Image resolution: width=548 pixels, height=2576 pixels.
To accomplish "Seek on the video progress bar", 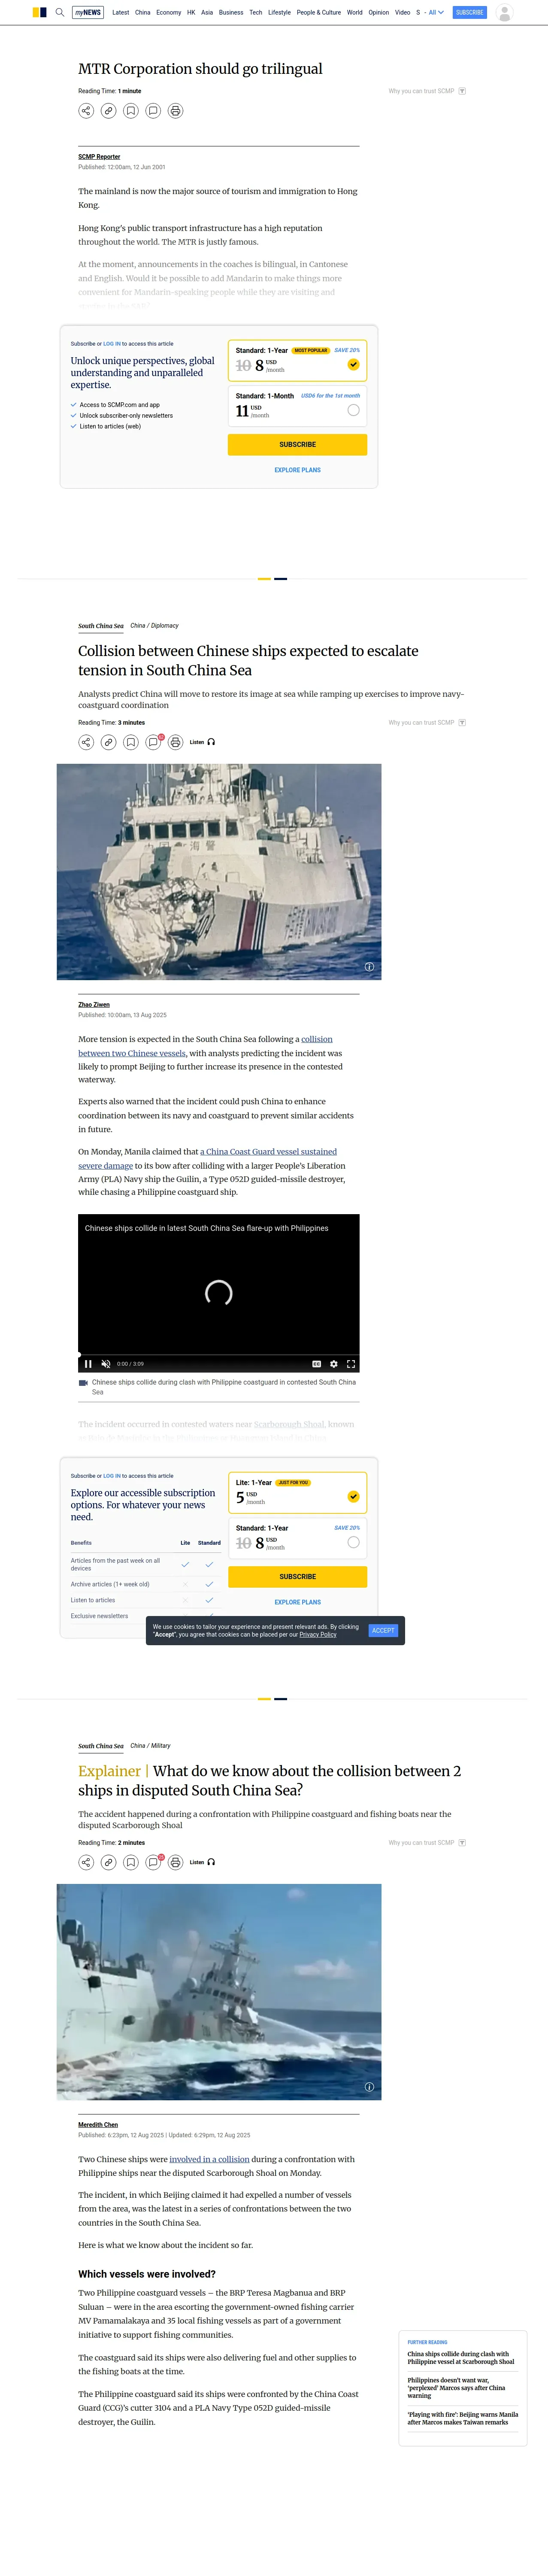I will pos(218,1354).
